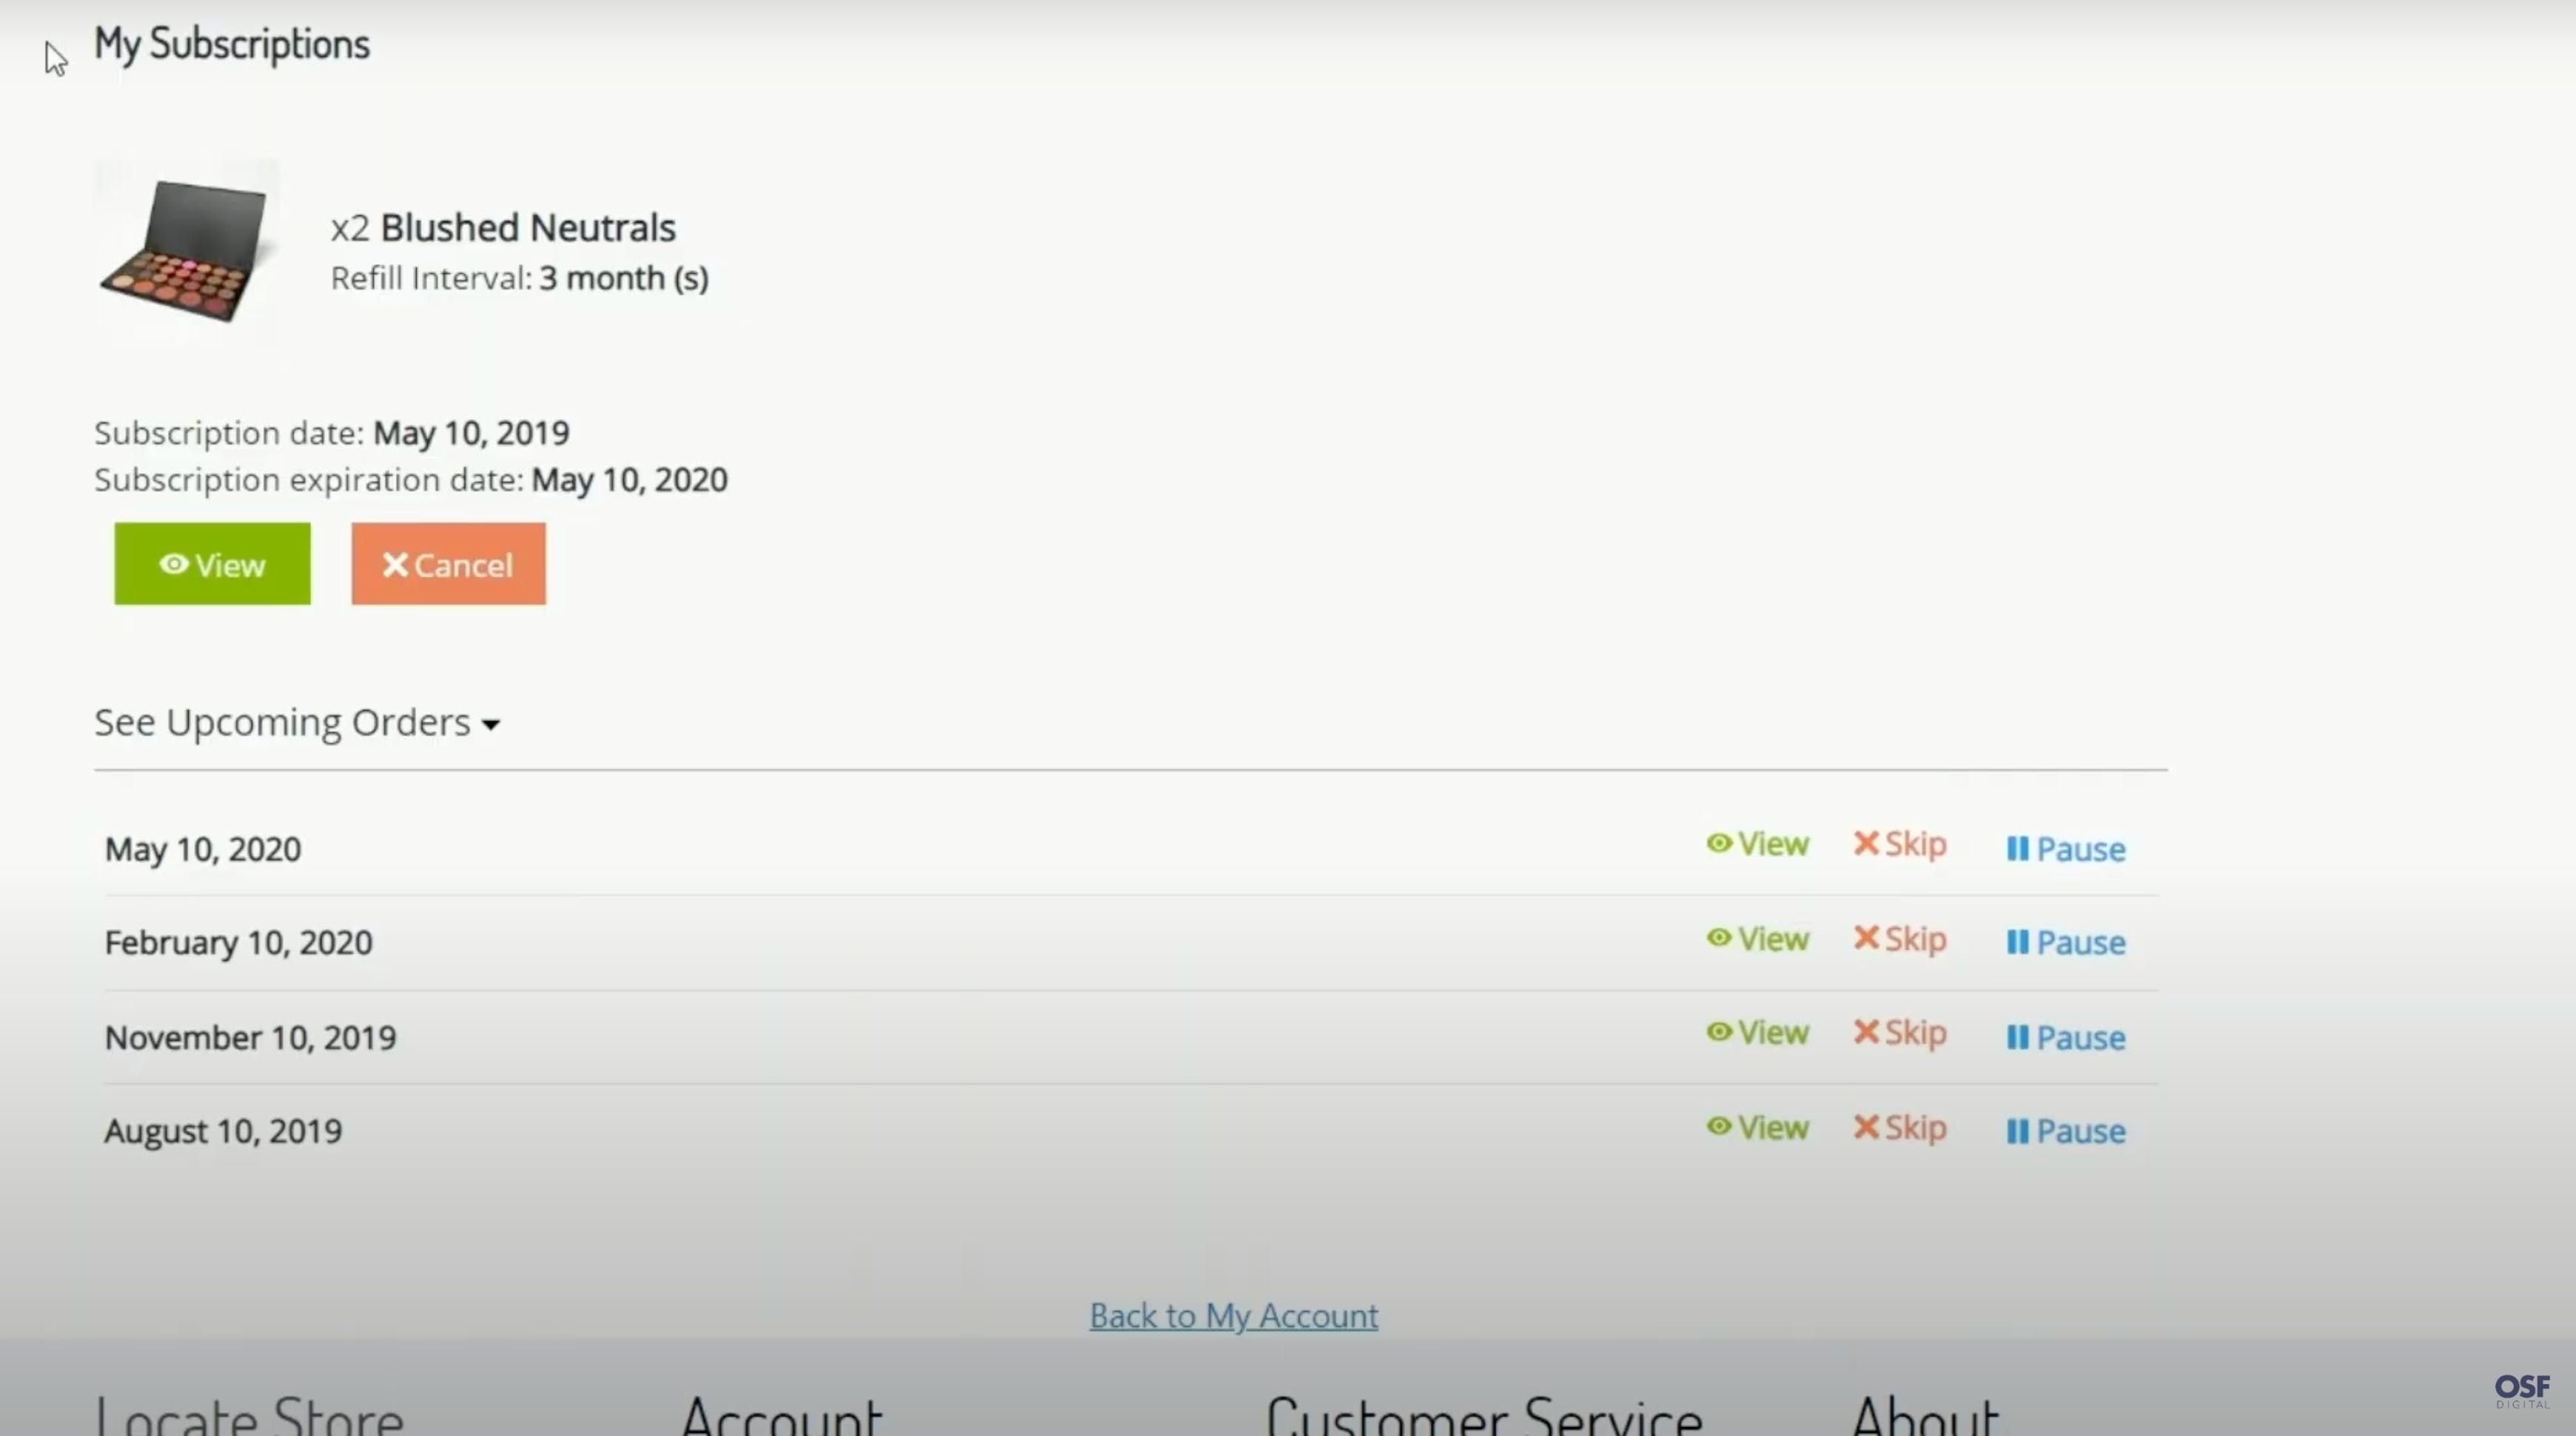The image size is (2576, 1436).
Task: Click the View eye icon for November 10, 2019
Action: click(1719, 1032)
